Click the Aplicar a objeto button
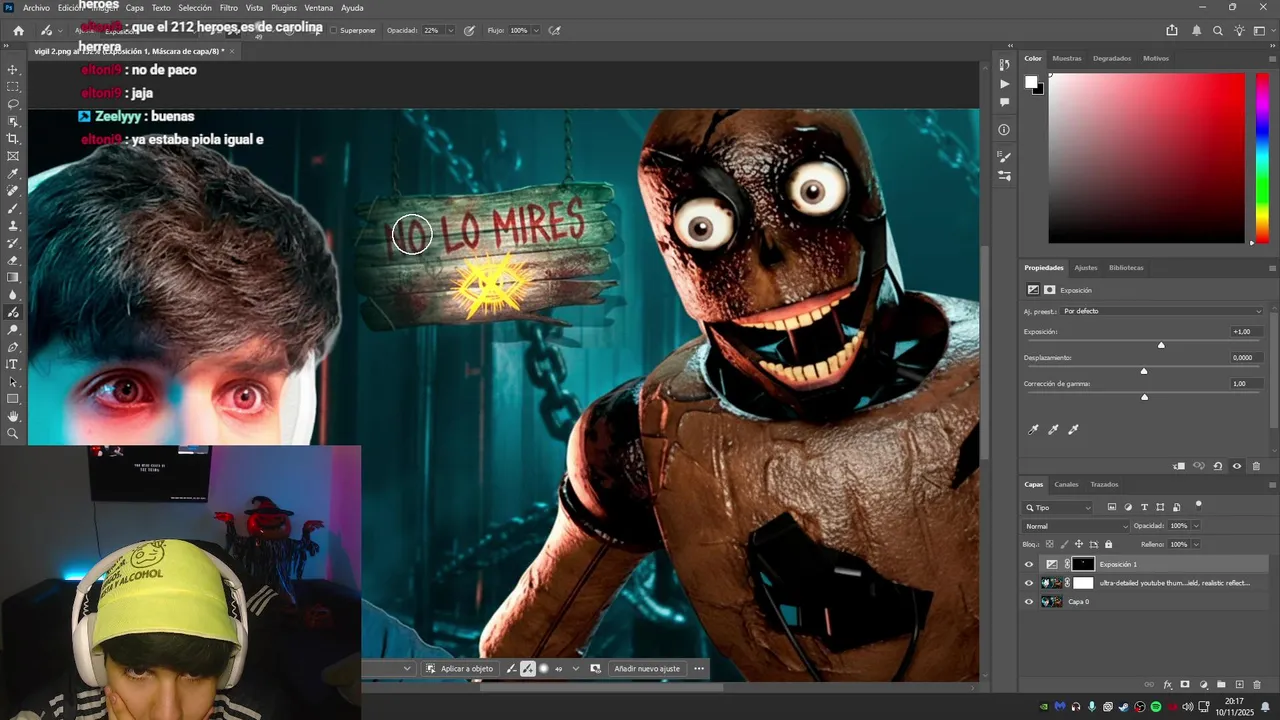 pyautogui.click(x=460, y=668)
